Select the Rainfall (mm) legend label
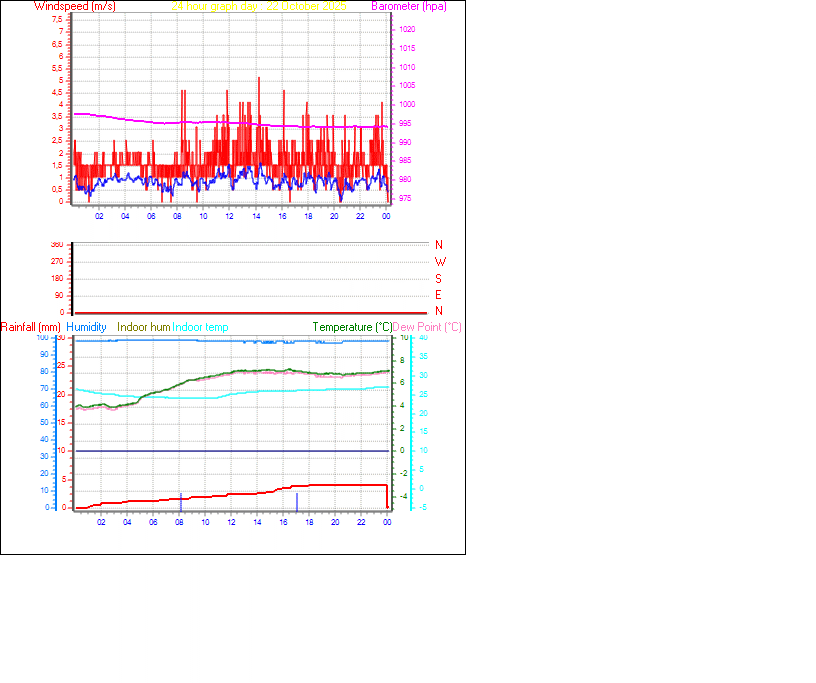 (x=33, y=327)
